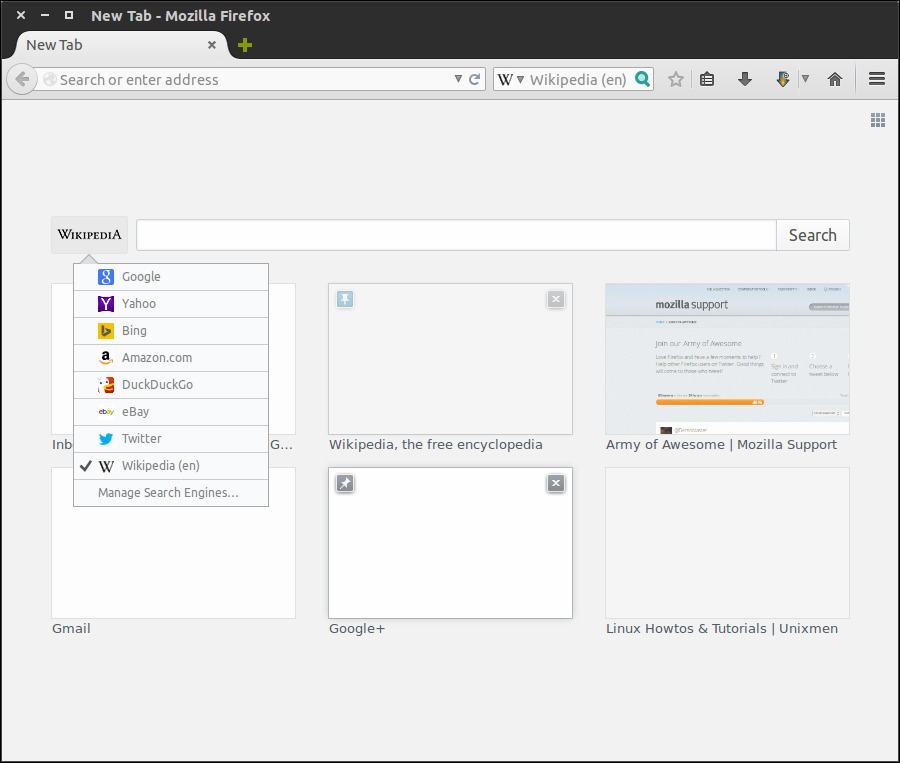This screenshot has width=900, height=763.
Task: Toggle the new tab grid controls icon
Action: [878, 120]
